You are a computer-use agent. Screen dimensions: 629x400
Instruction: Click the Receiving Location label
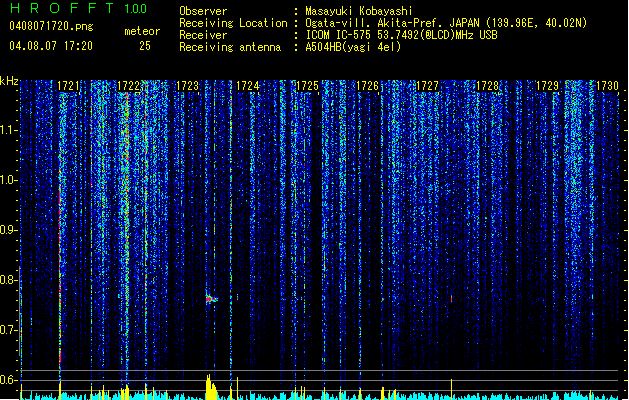233,23
